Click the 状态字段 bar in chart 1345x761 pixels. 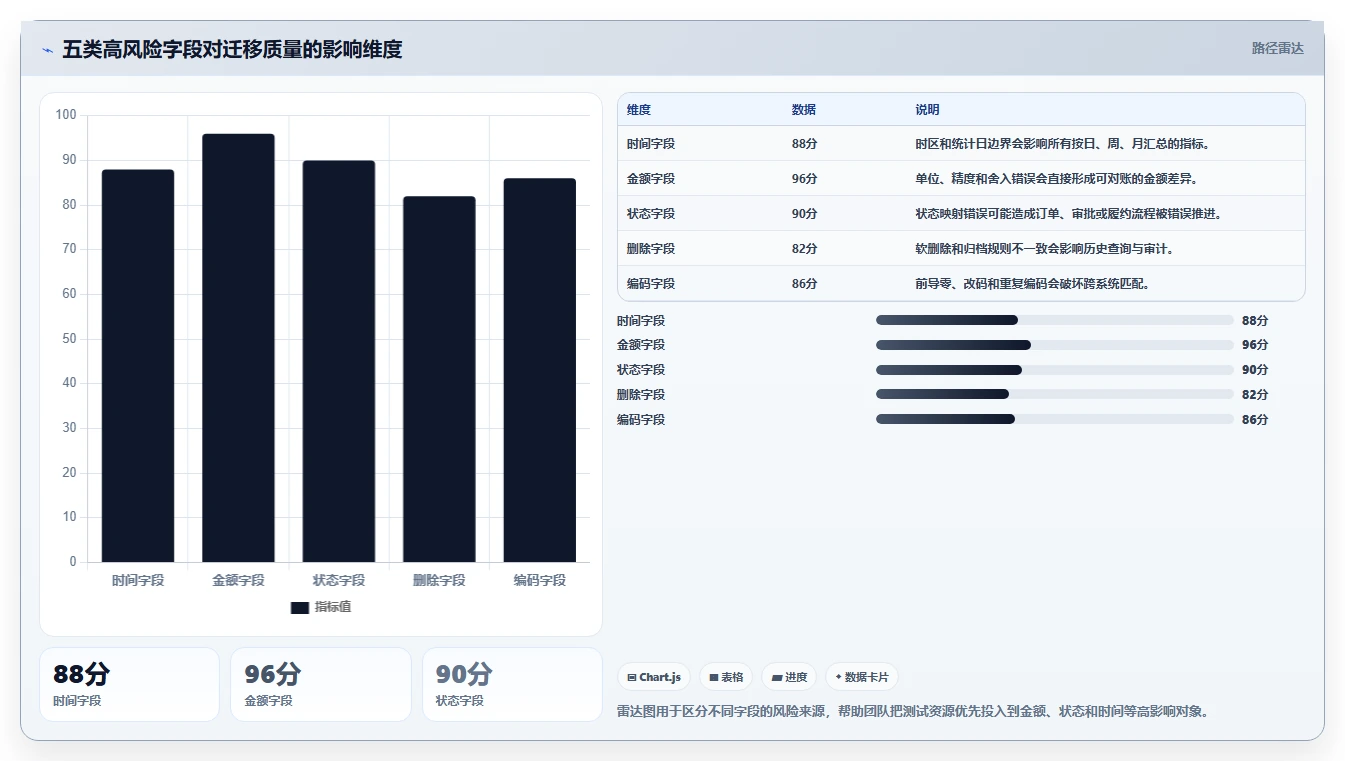pos(339,361)
